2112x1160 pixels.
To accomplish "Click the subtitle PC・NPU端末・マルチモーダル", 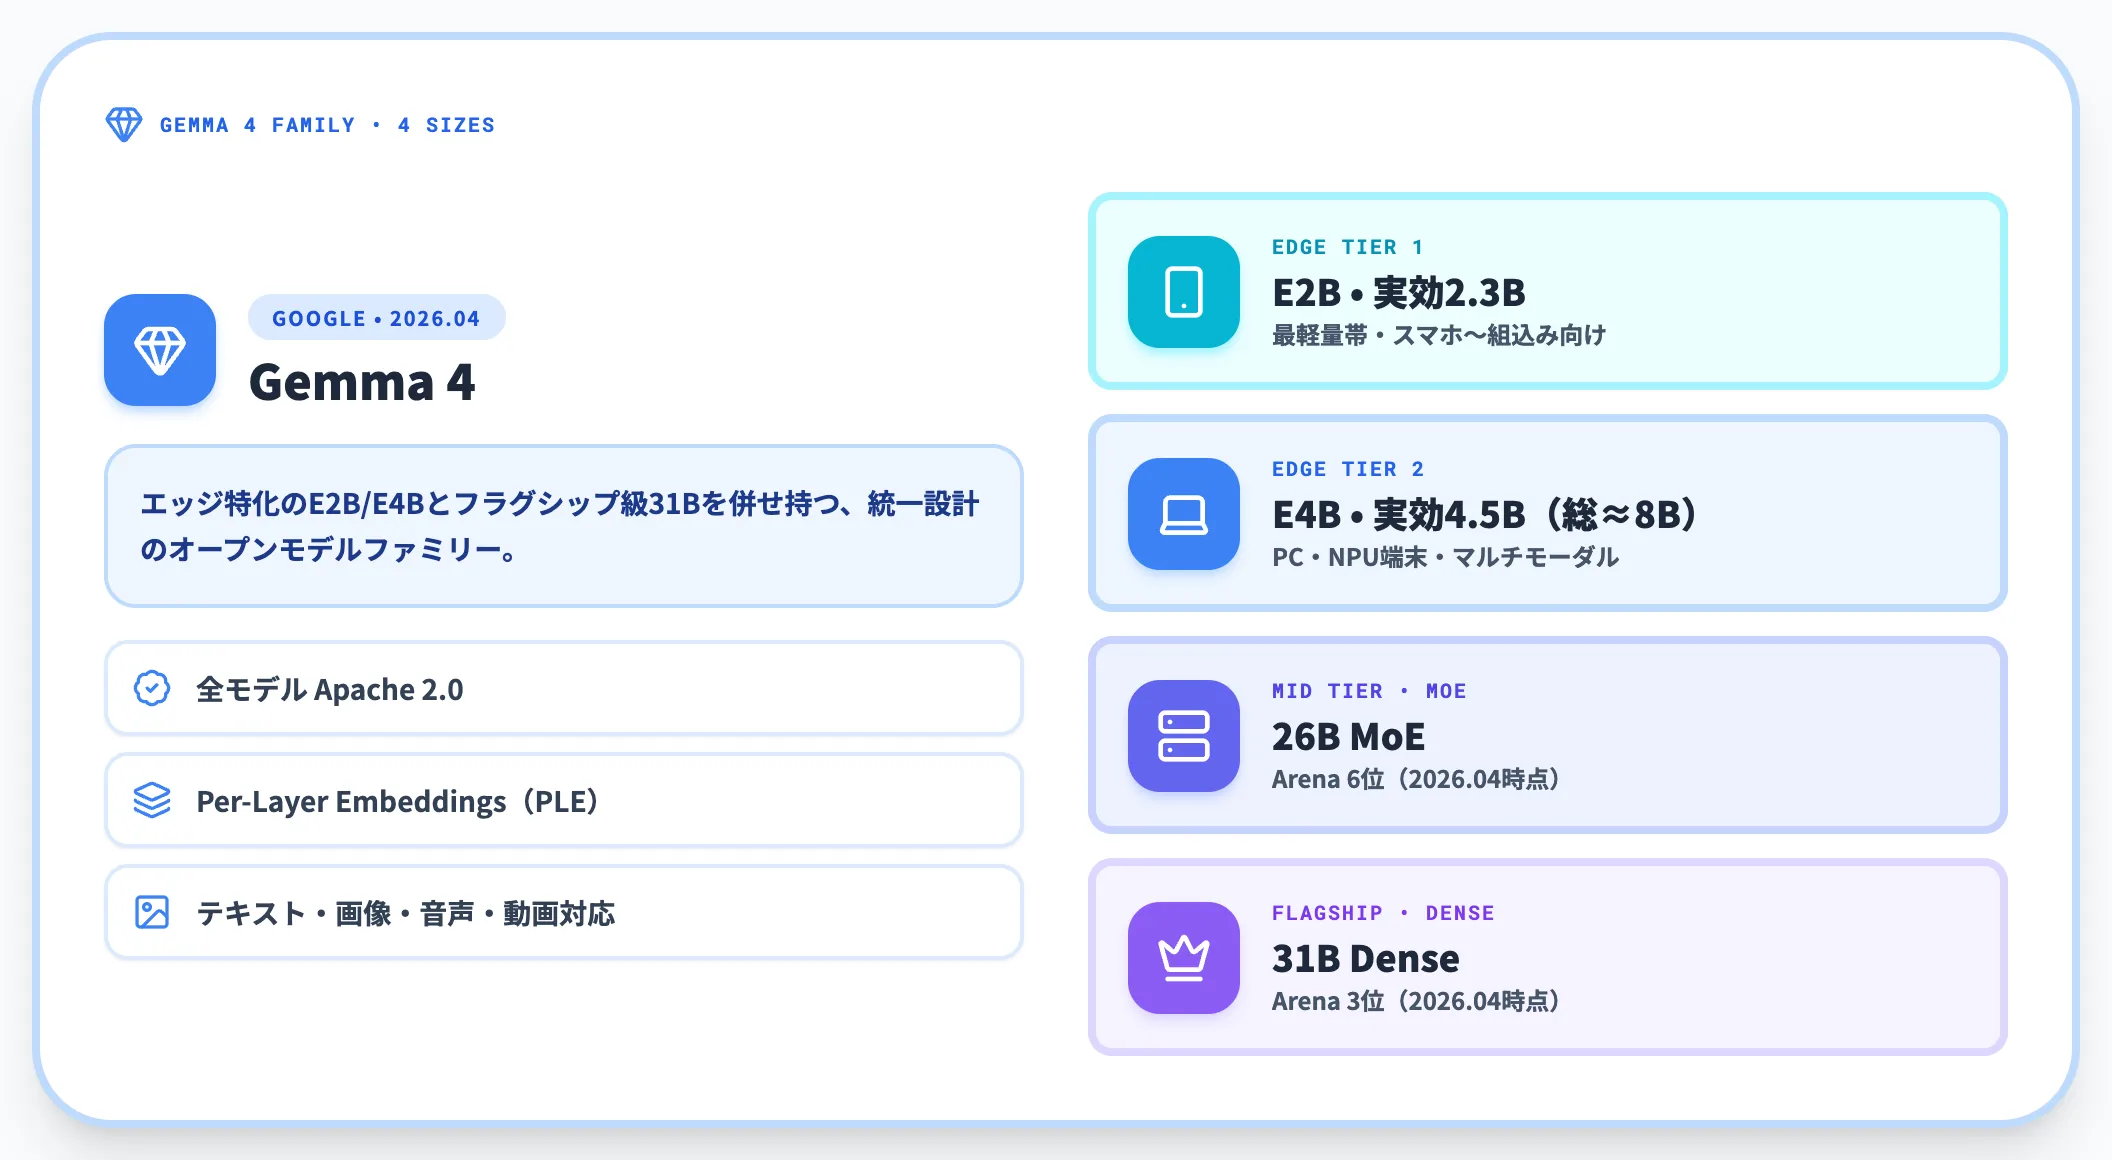I will point(1445,557).
